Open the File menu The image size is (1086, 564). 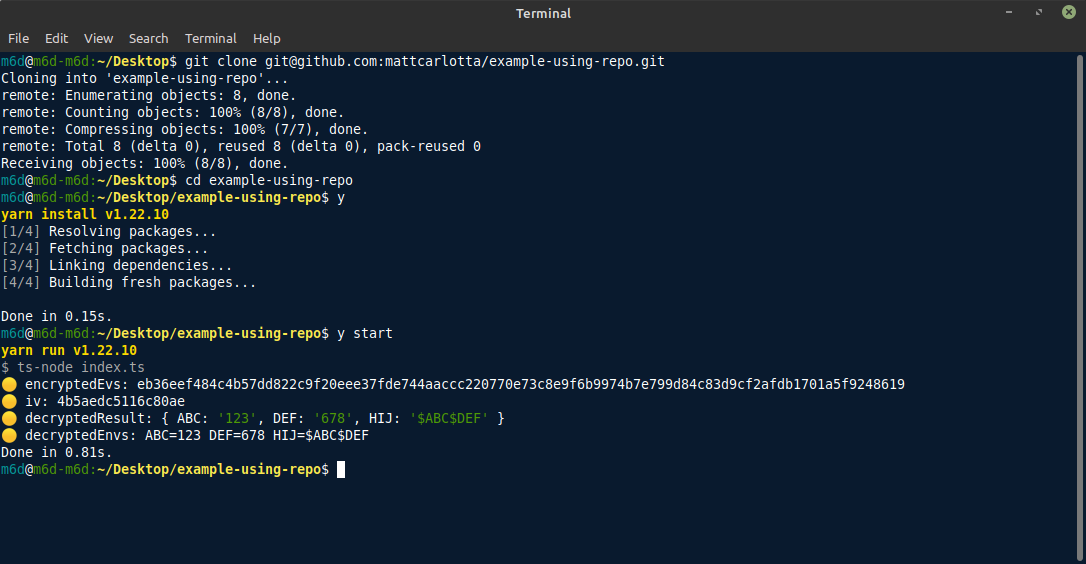[19, 39]
